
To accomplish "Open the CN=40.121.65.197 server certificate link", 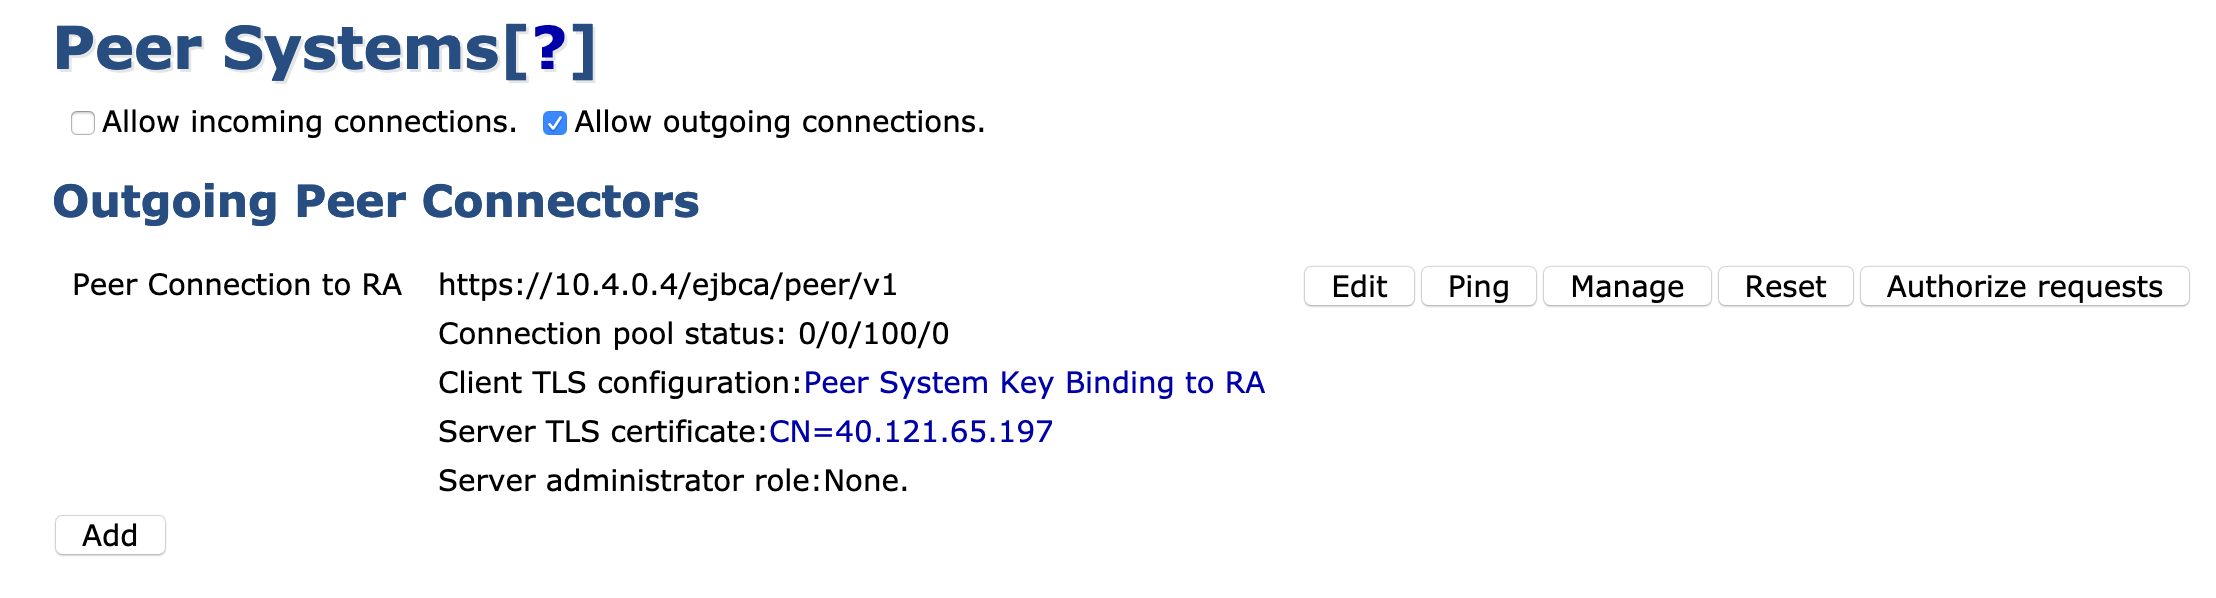I will [x=911, y=432].
